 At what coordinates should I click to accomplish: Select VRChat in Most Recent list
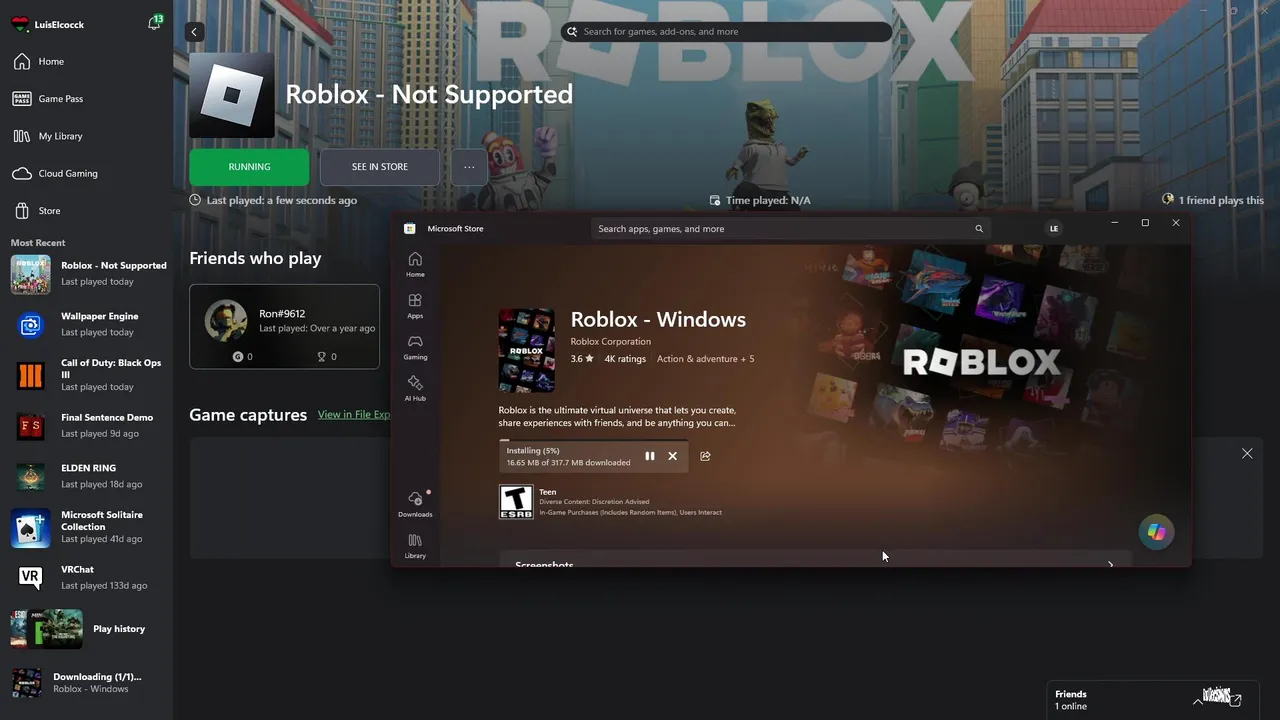86,577
